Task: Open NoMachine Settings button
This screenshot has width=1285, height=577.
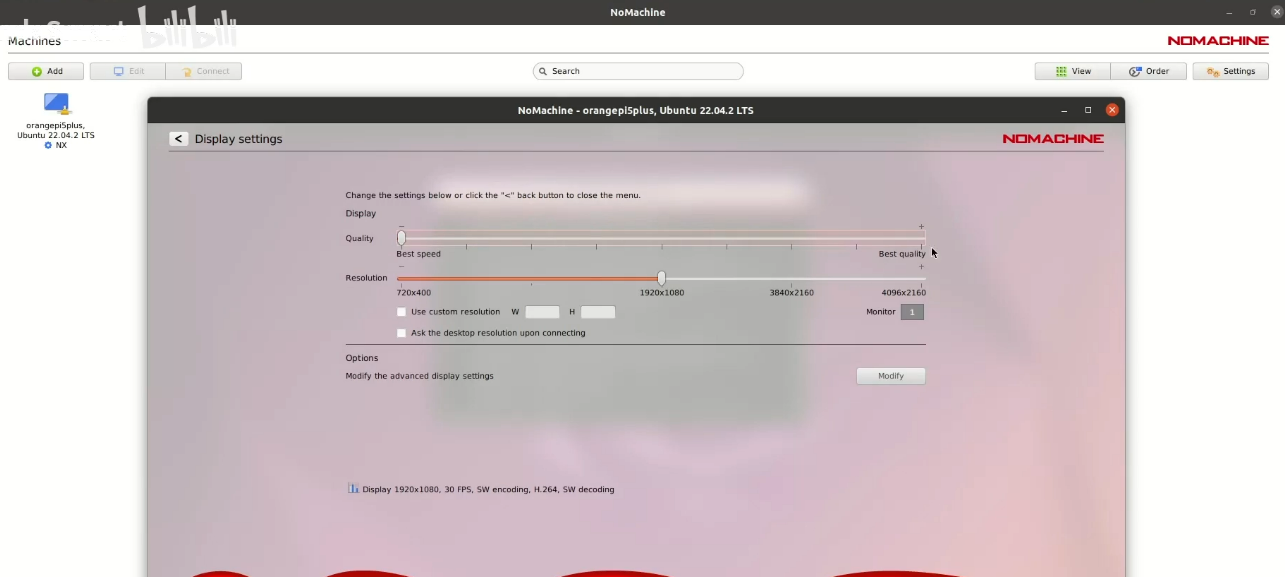Action: pos(1231,71)
